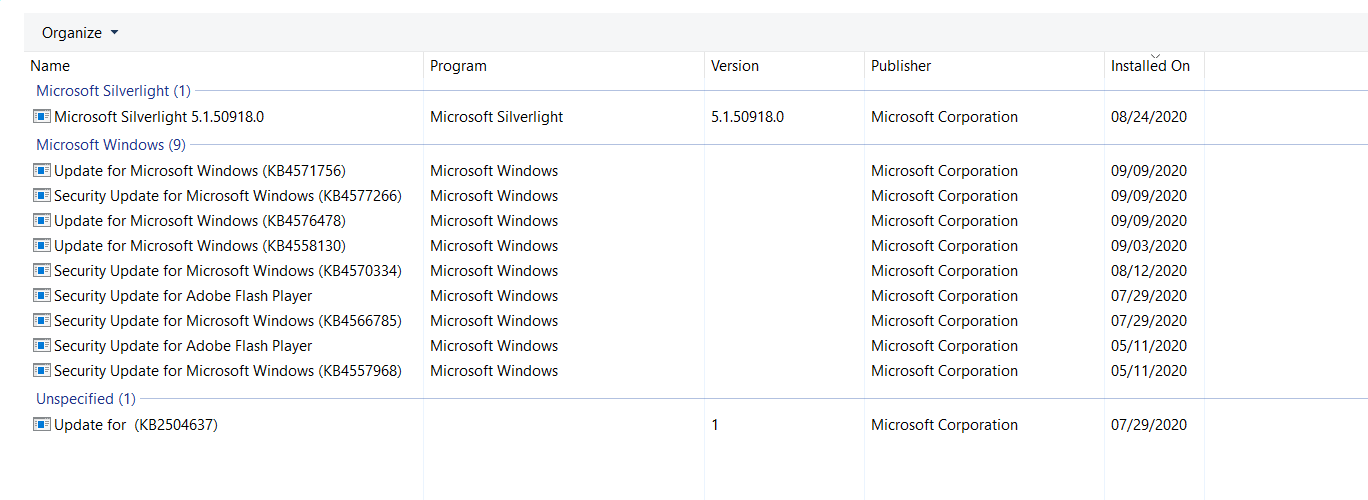Click icon of Adobe Flash update installed 07/29/2020
The width and height of the screenshot is (1368, 500).
pos(42,296)
